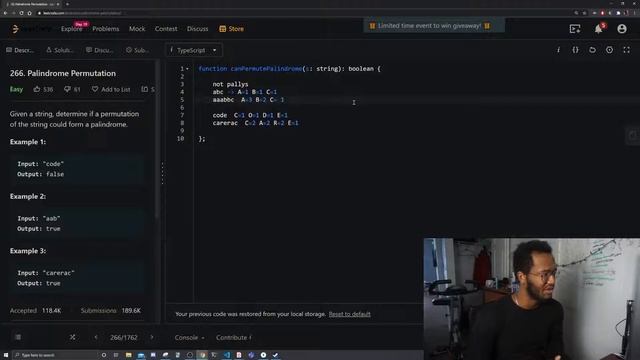Switch to the Discuss tab
The width and height of the screenshot is (640, 360).
pos(100,50)
